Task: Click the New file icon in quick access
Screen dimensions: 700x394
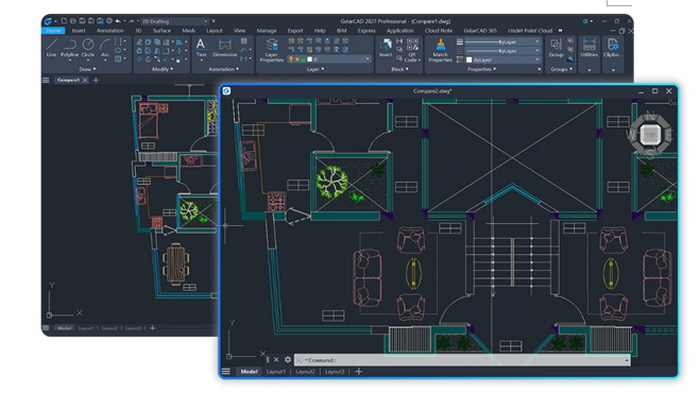Action: click(64, 21)
